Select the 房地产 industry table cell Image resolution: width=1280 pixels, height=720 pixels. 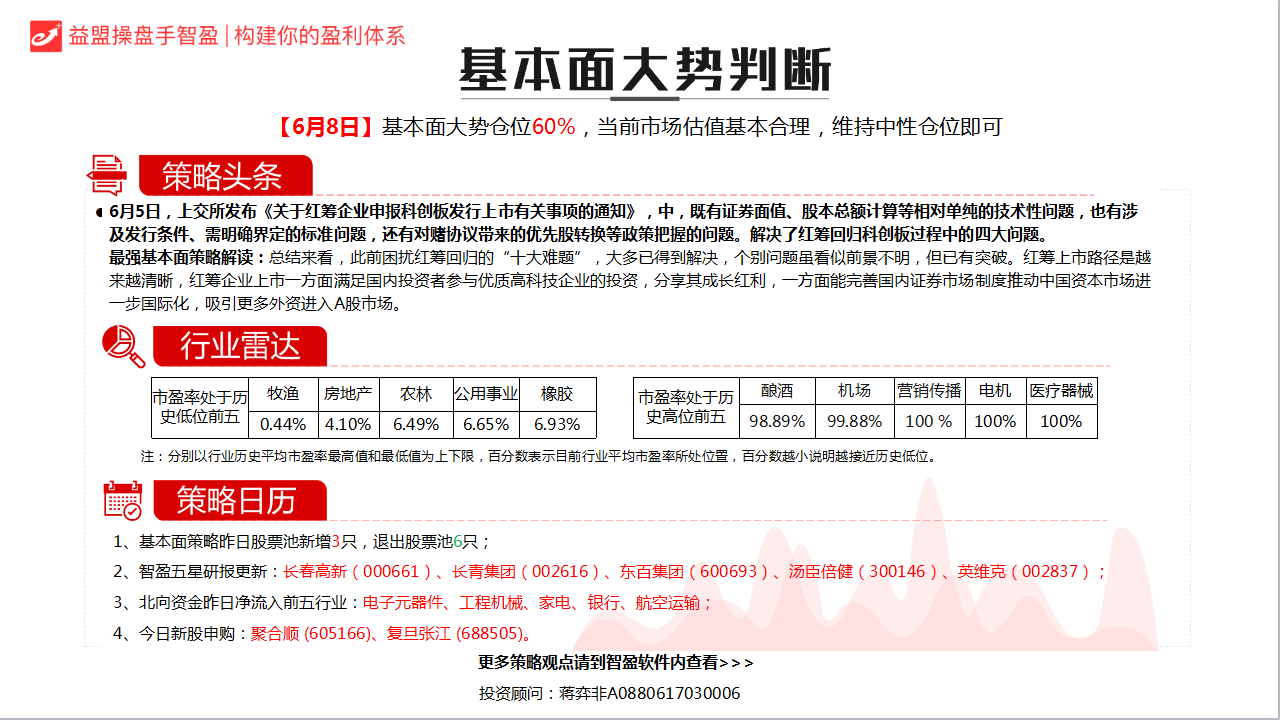tap(348, 393)
